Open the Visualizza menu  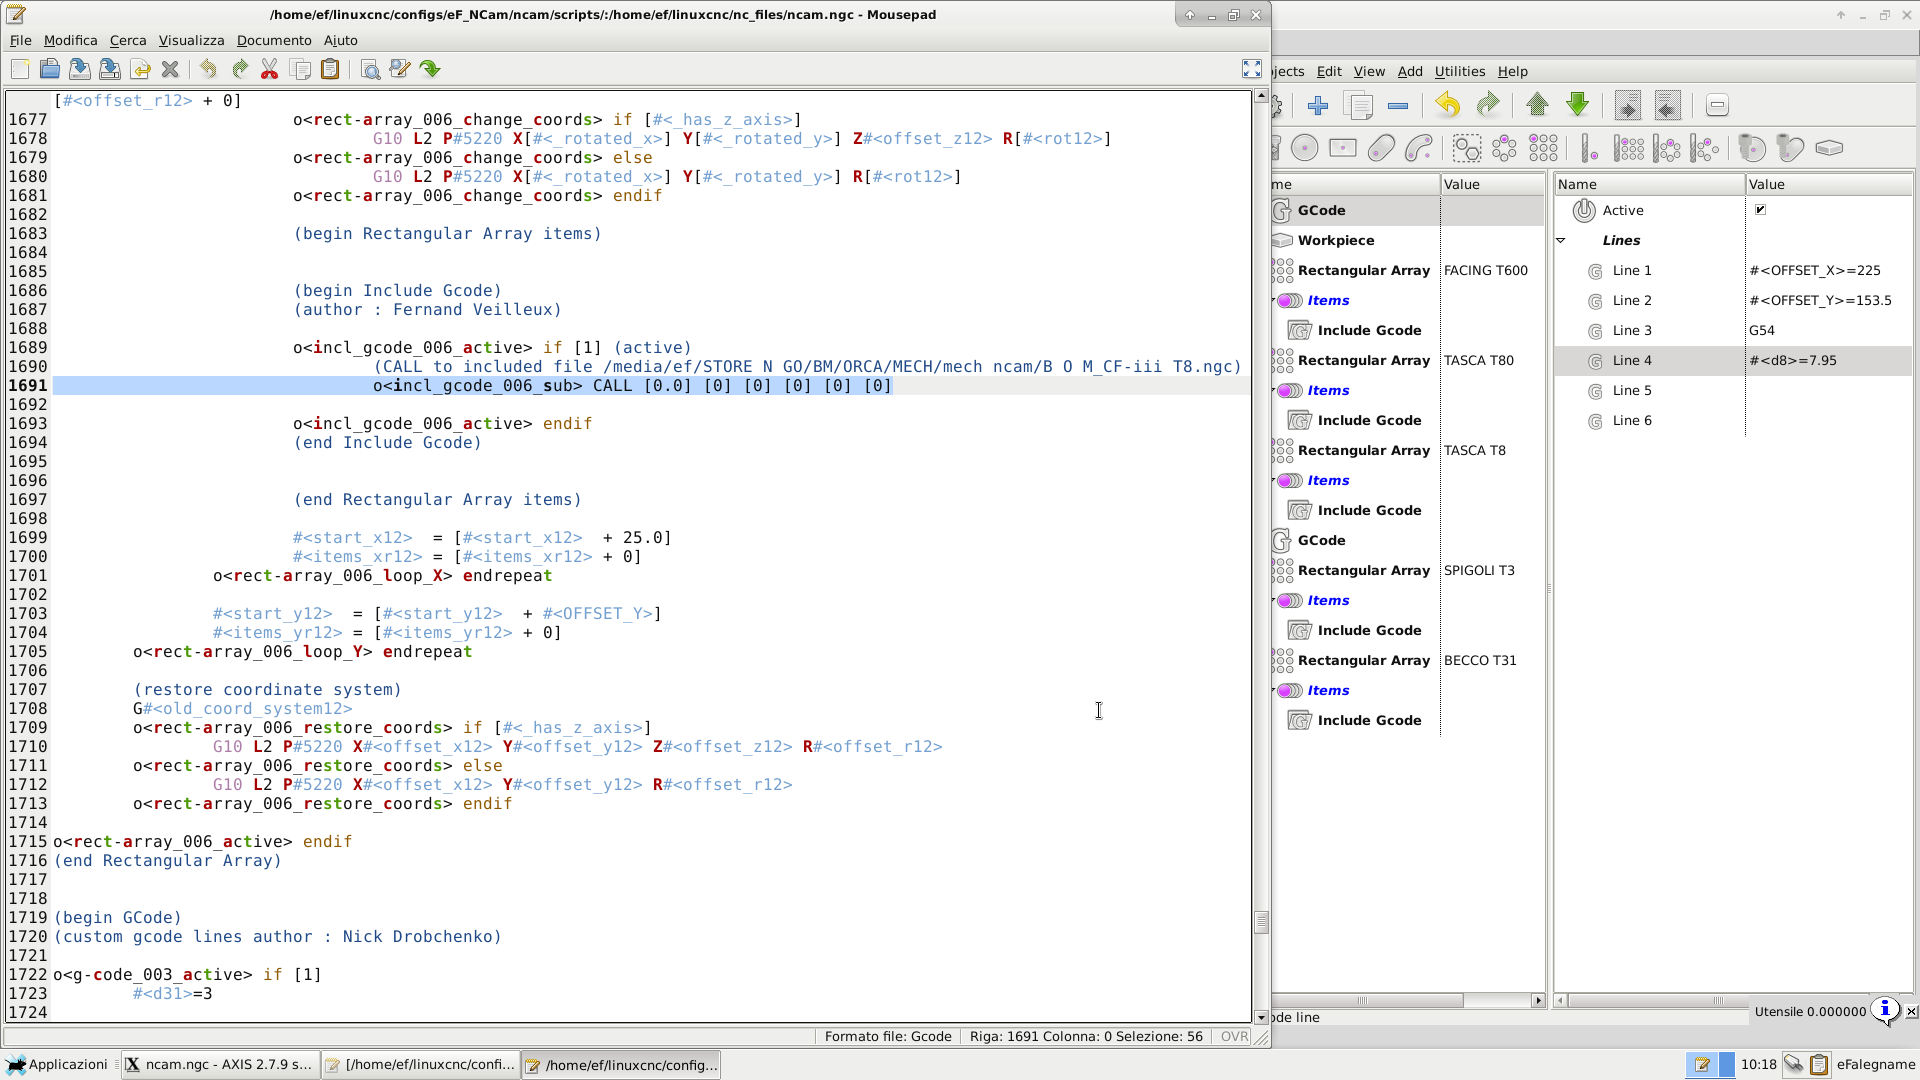pyautogui.click(x=191, y=40)
